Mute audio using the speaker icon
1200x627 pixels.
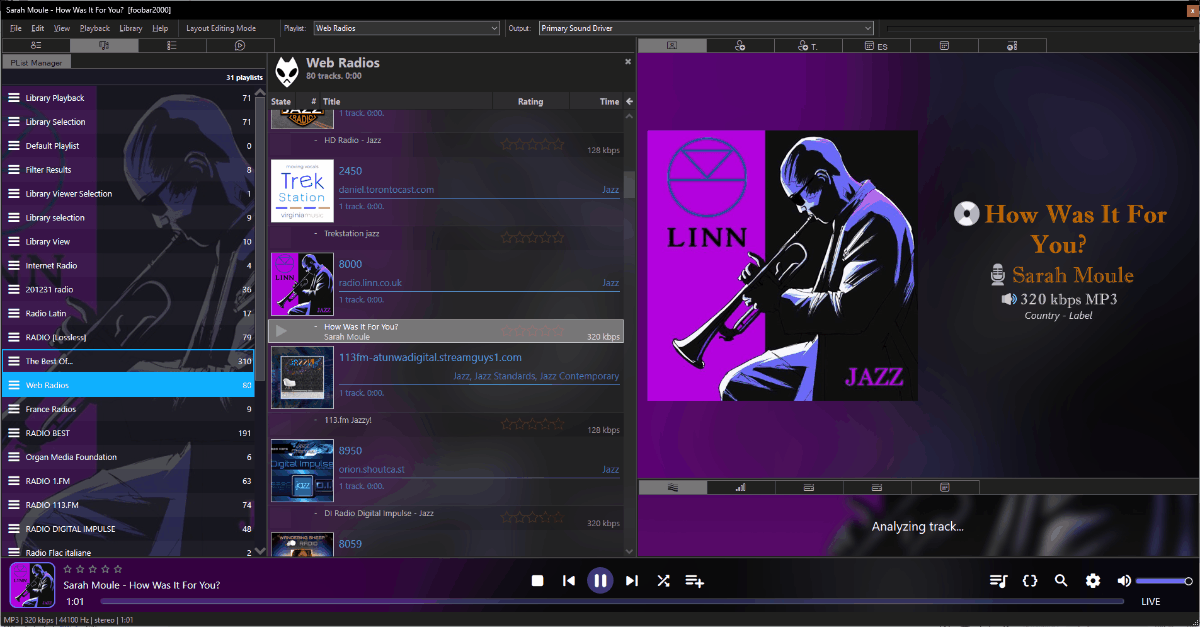point(1124,581)
